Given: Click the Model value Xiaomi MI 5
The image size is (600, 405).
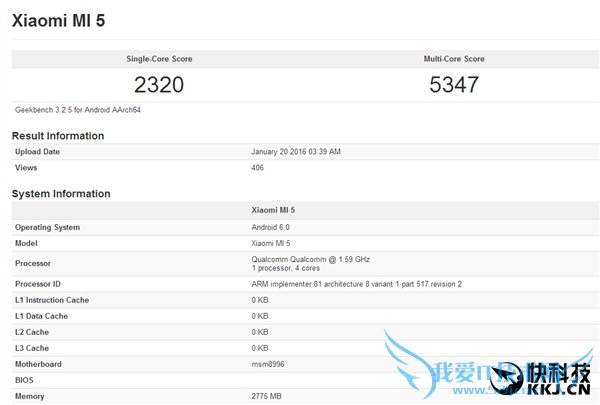Looking at the screenshot, I should tap(271, 243).
